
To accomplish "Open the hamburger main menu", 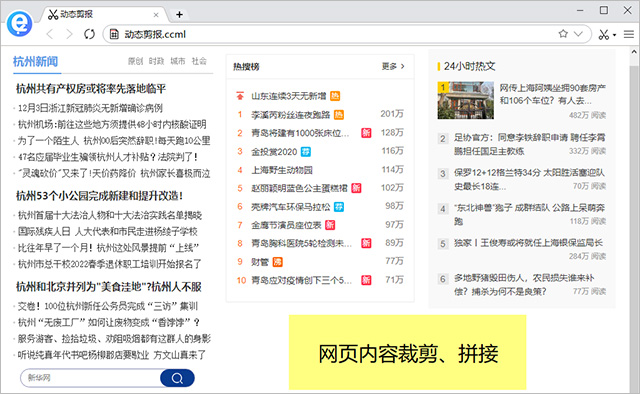I will coord(629,35).
